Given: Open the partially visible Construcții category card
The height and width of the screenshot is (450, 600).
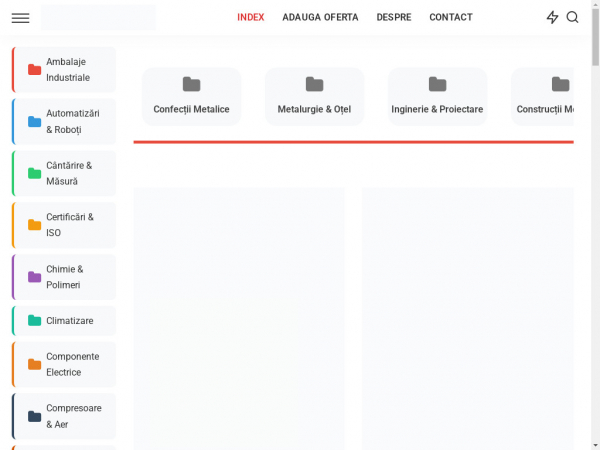Looking at the screenshot, I should [545, 97].
